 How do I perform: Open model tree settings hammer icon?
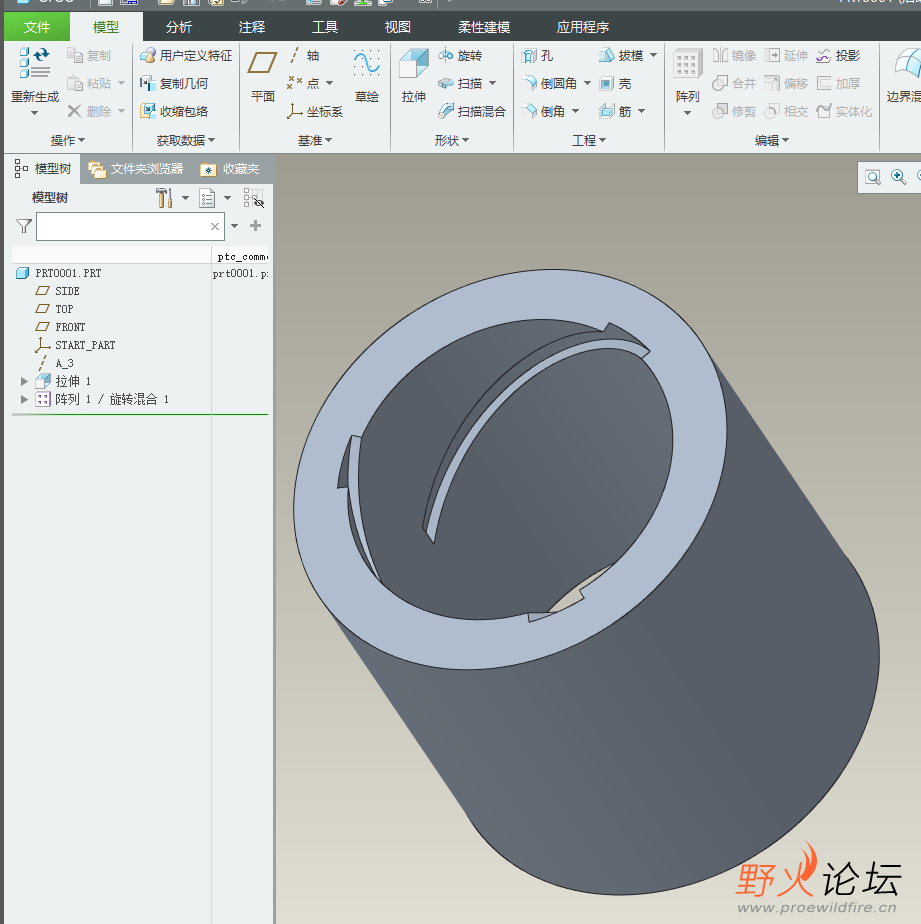(164, 197)
